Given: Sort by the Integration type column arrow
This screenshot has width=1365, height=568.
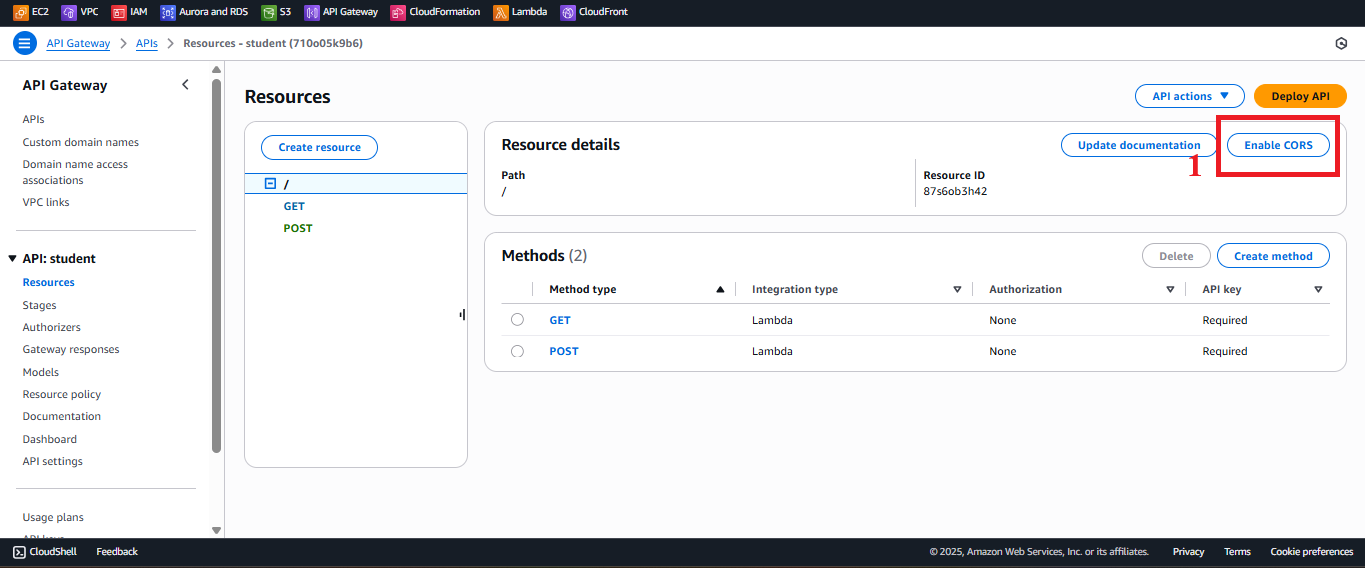Looking at the screenshot, I should tap(957, 289).
